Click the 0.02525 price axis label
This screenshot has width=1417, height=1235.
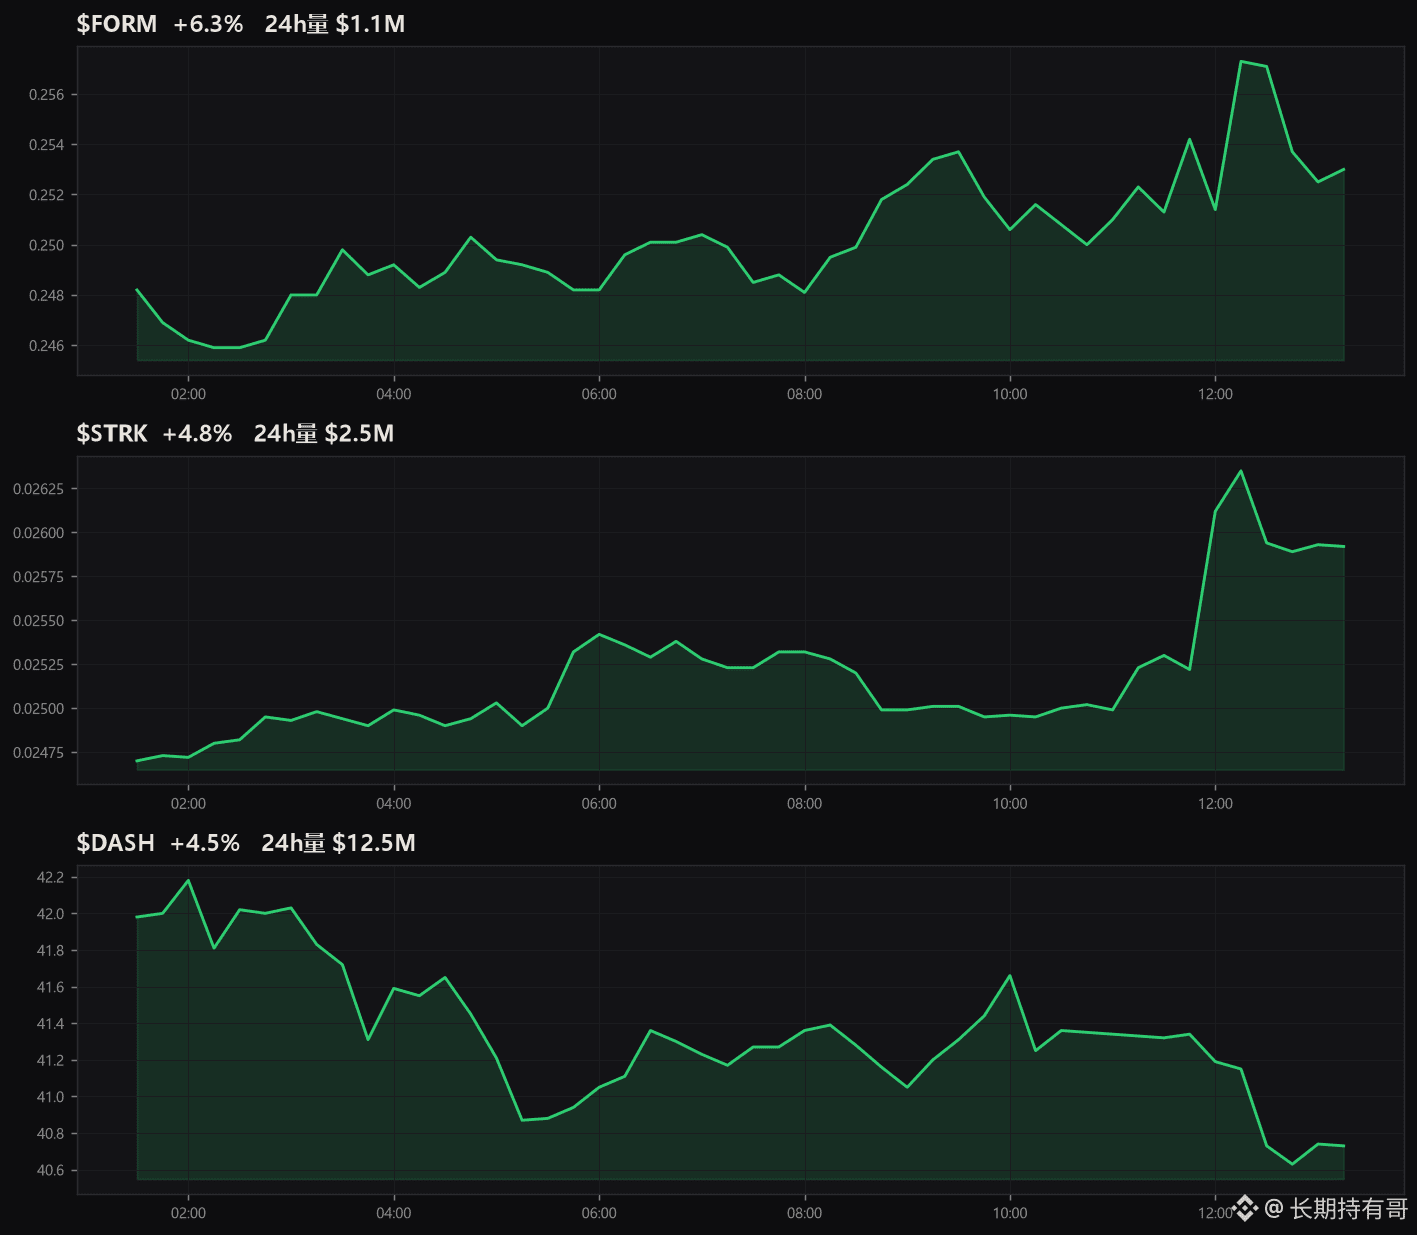(38, 665)
